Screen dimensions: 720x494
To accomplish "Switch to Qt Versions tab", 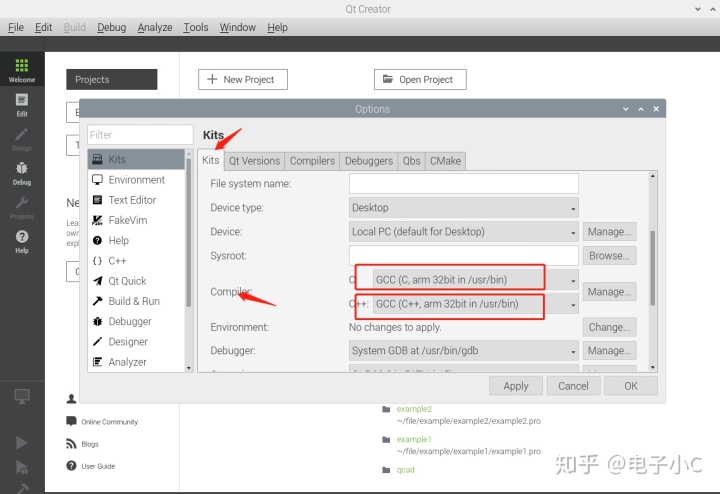I will [254, 161].
